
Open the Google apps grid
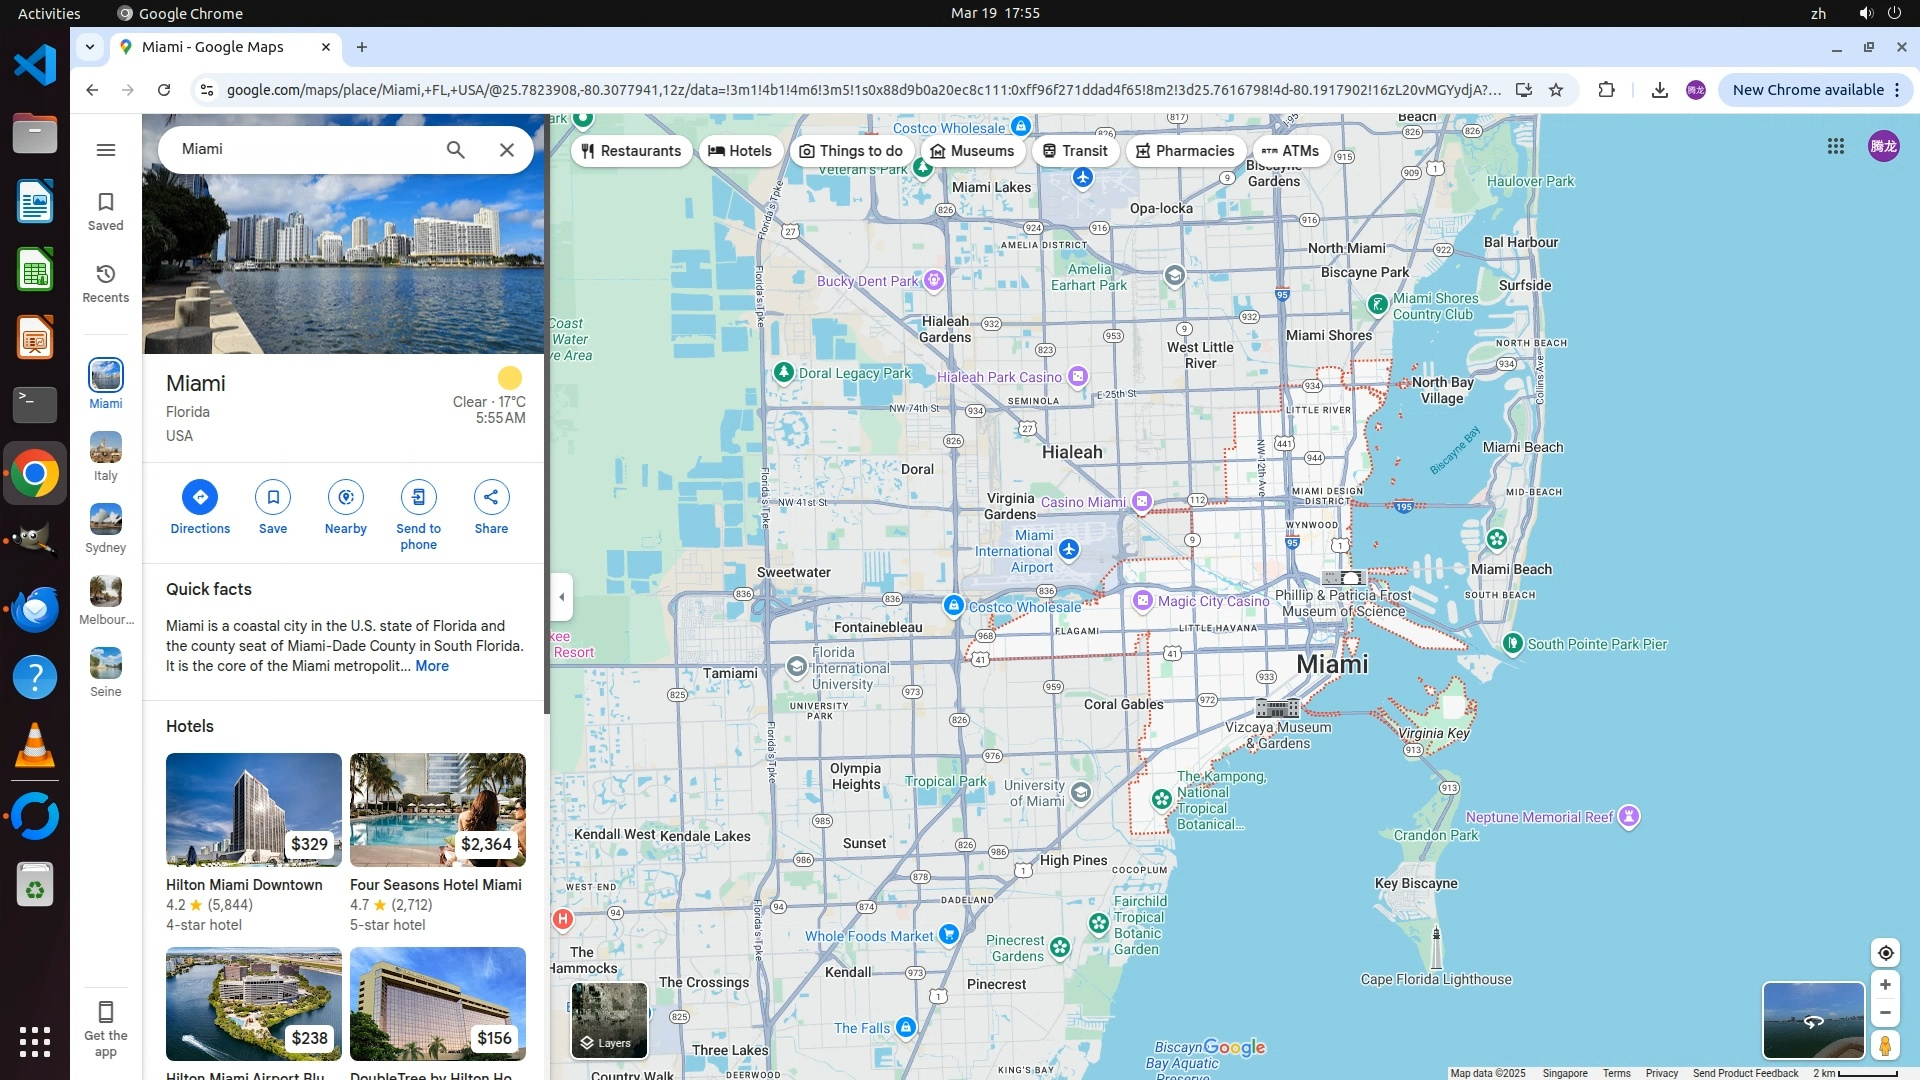click(x=1836, y=147)
